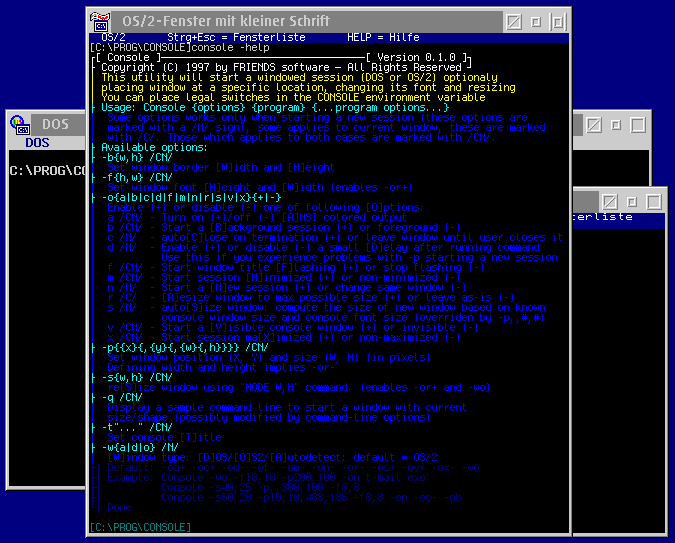Click 'Start session ma[X]imized' line
Screen dimensions: 675x543
pyautogui.click(x=284, y=338)
